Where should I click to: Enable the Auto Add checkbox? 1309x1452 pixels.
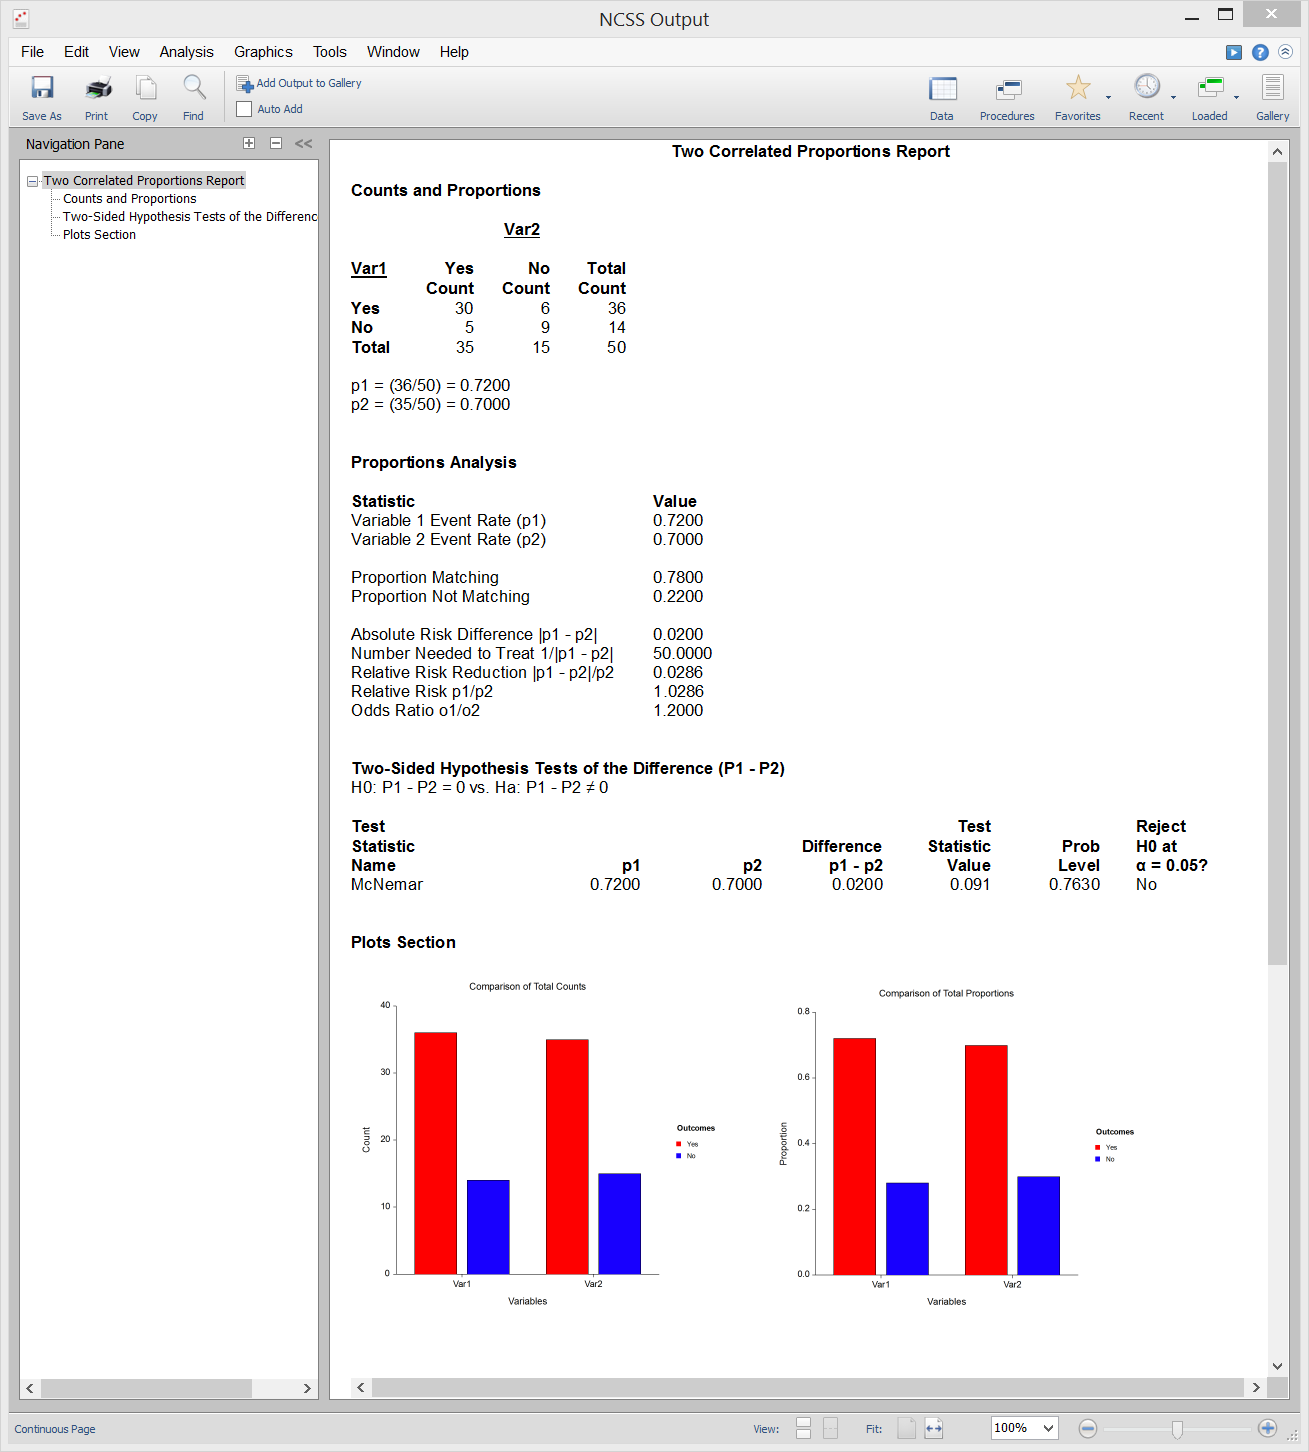(244, 109)
